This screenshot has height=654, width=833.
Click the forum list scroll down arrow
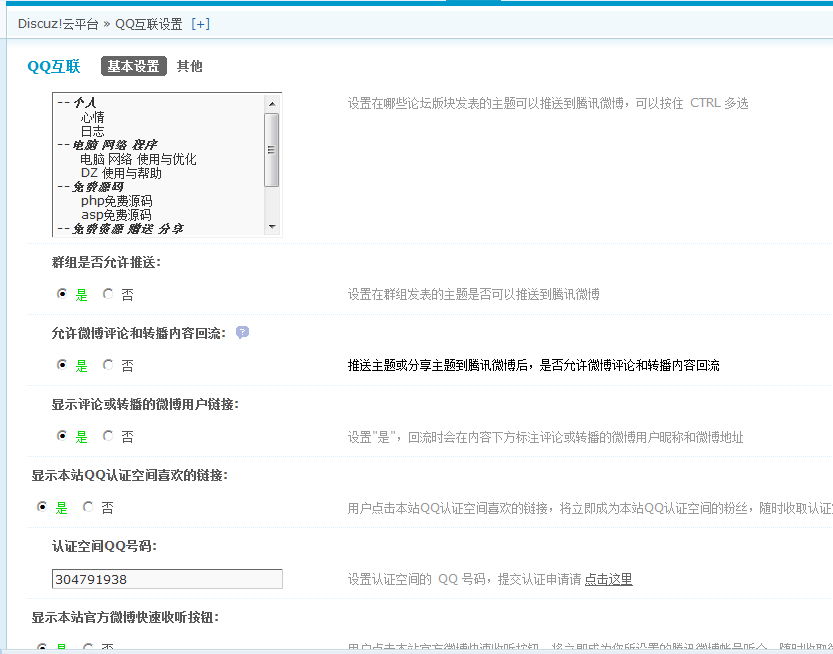[x=272, y=226]
